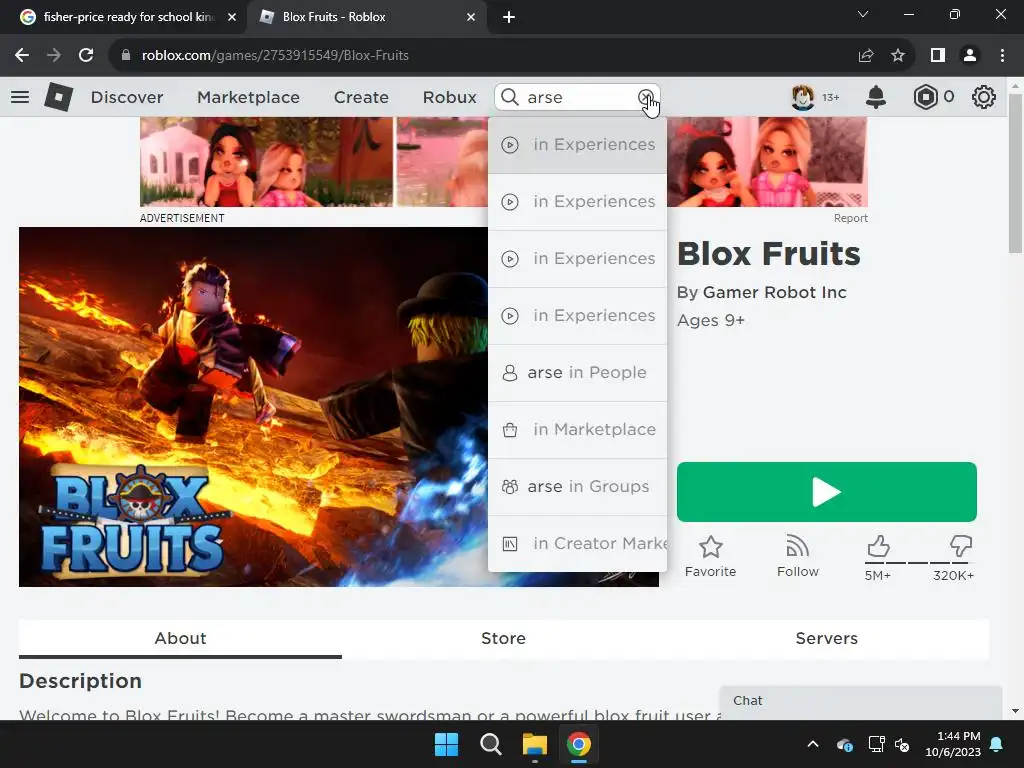This screenshot has width=1024, height=768.
Task: Expand the Chat panel
Action: [x=860, y=701]
